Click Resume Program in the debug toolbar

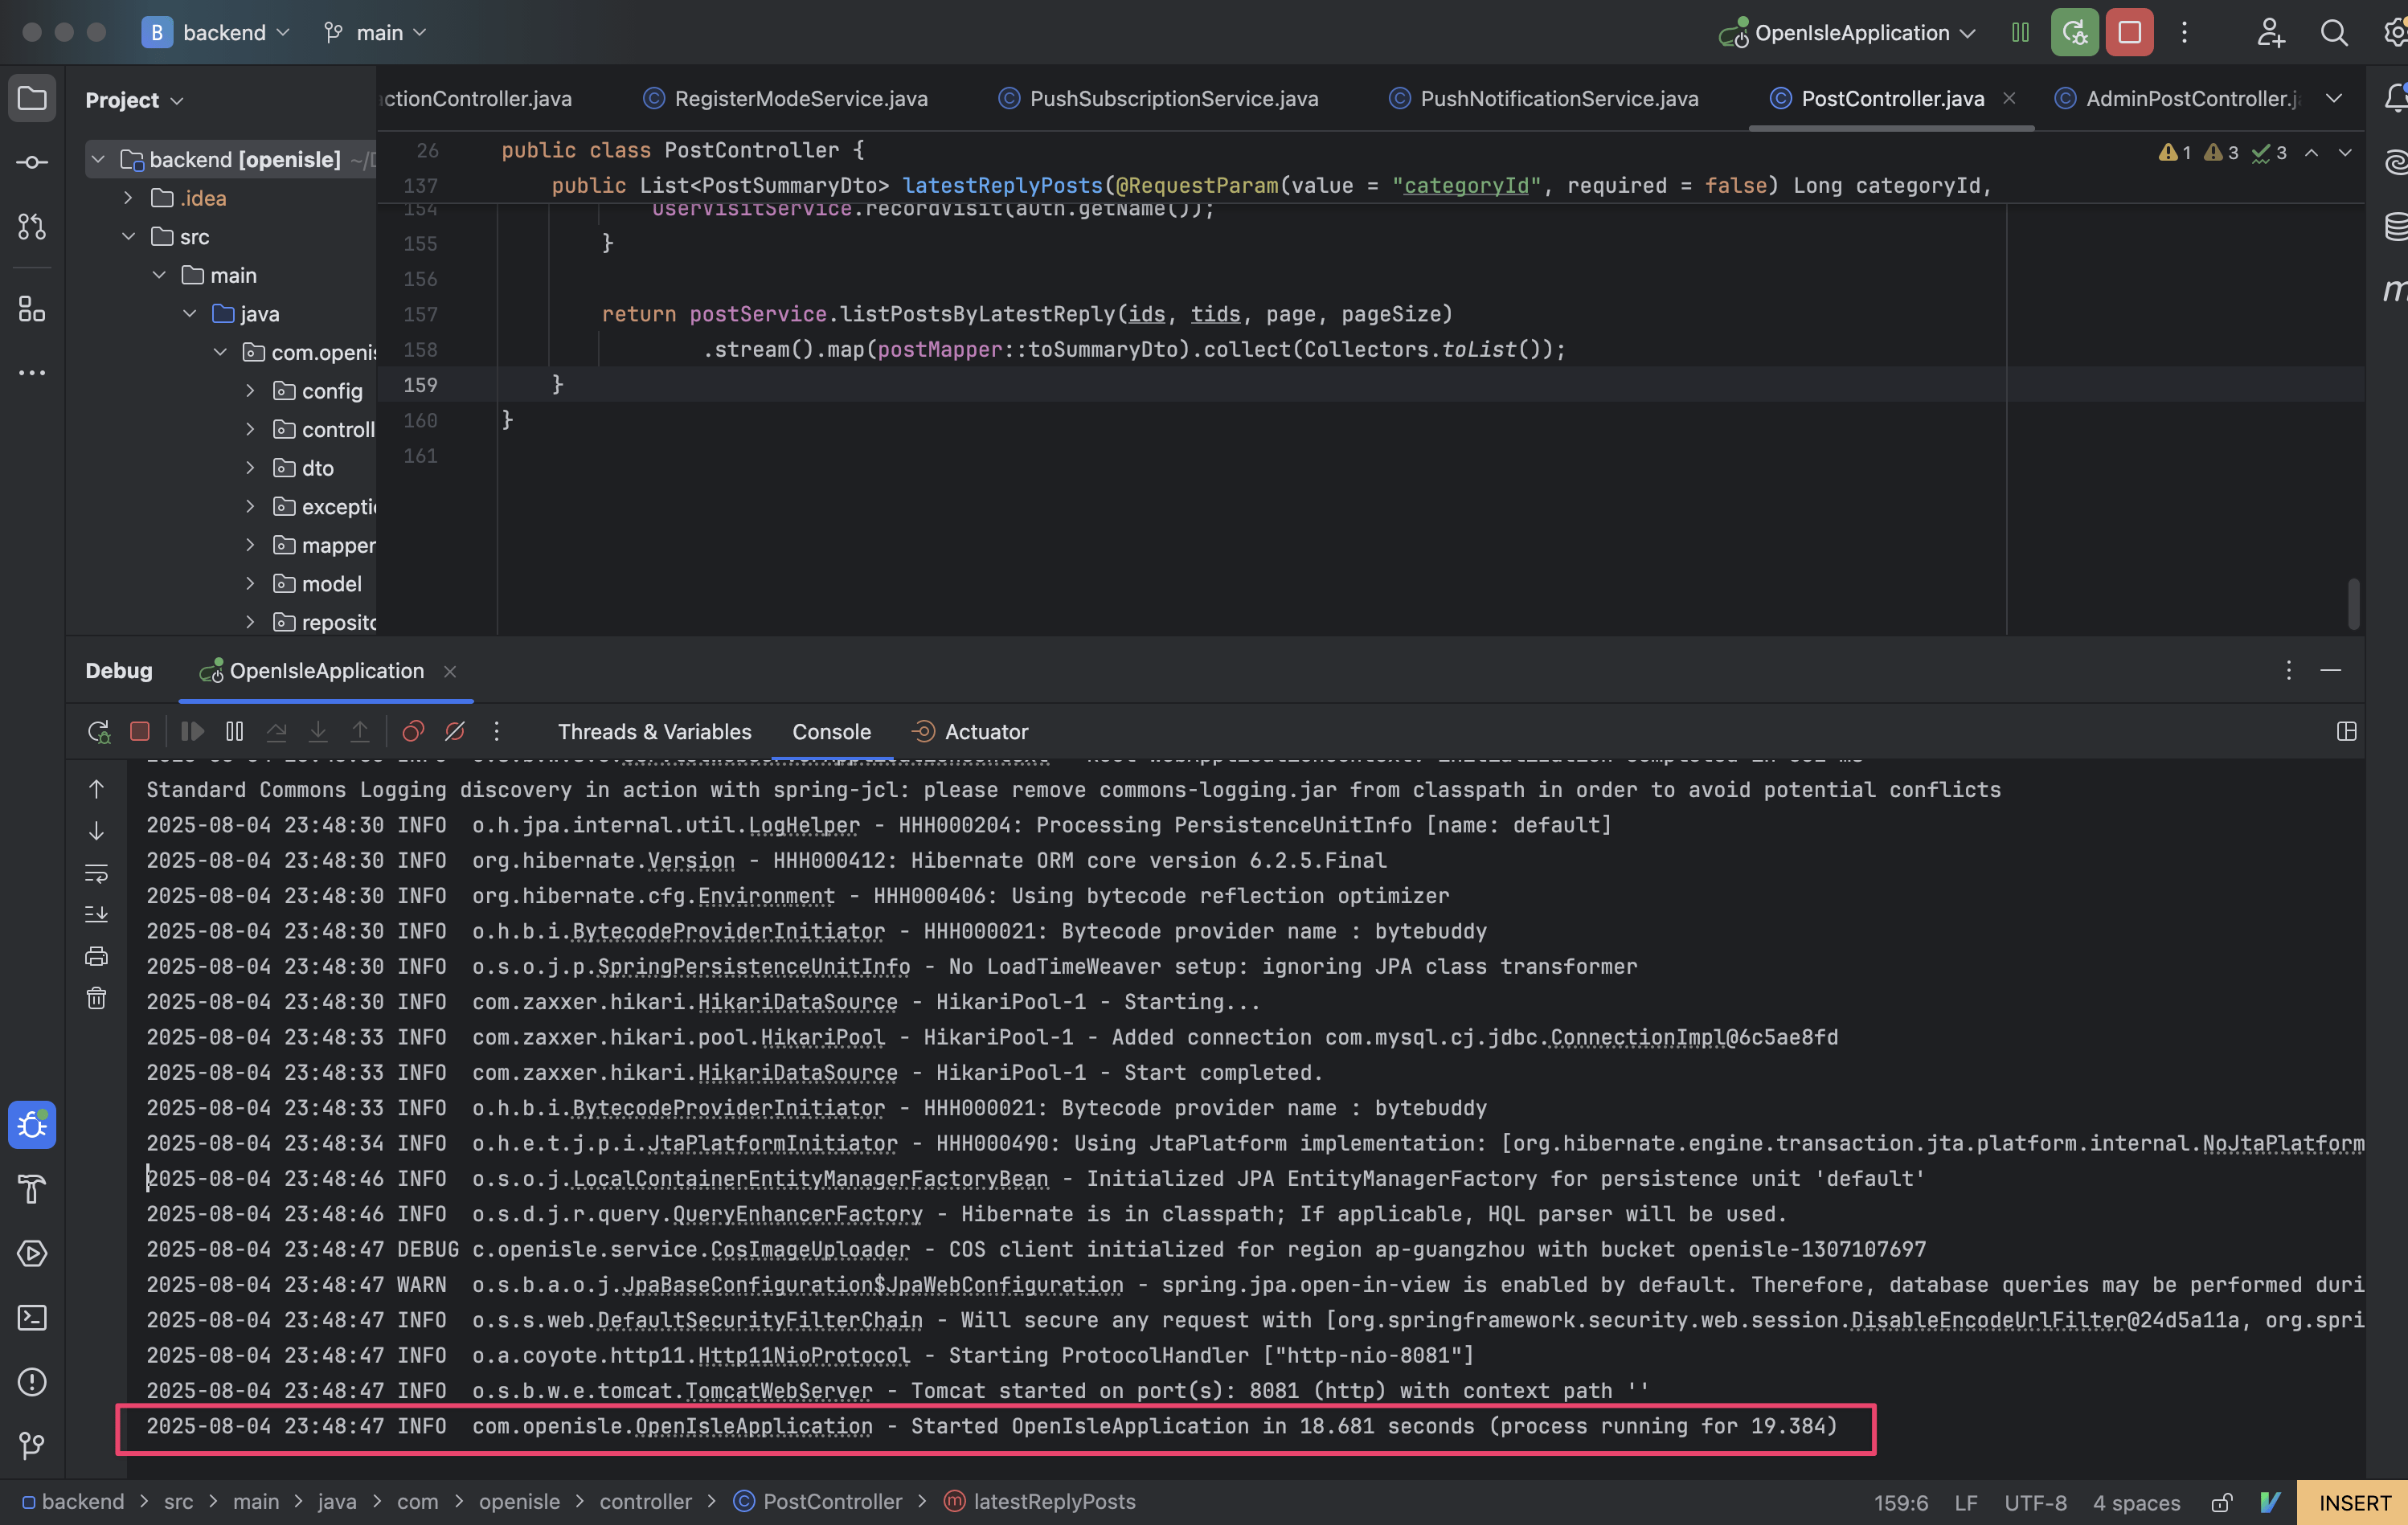pos(192,731)
